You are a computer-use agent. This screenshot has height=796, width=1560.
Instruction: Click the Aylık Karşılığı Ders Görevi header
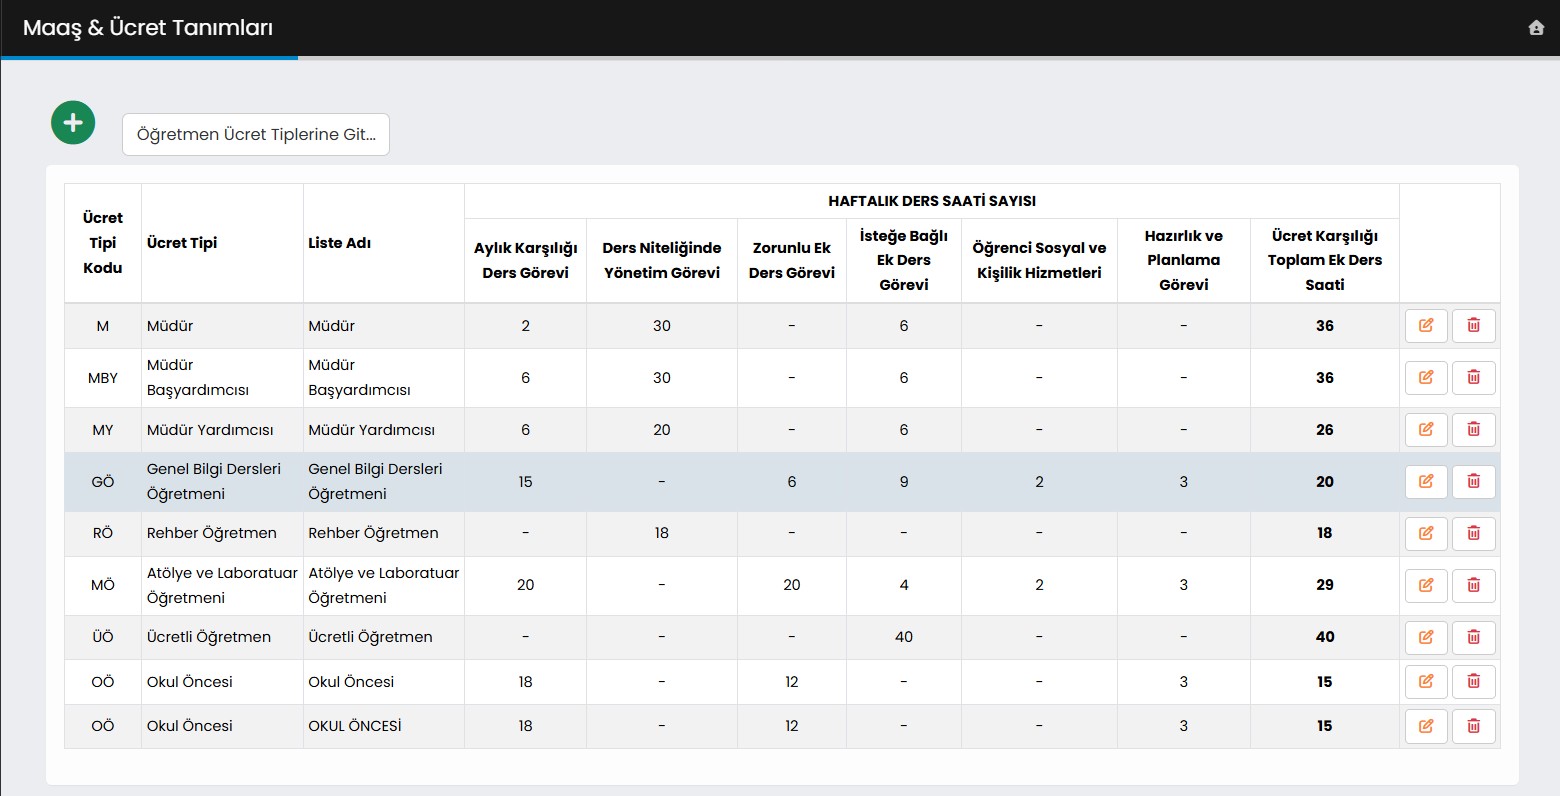[x=526, y=260]
